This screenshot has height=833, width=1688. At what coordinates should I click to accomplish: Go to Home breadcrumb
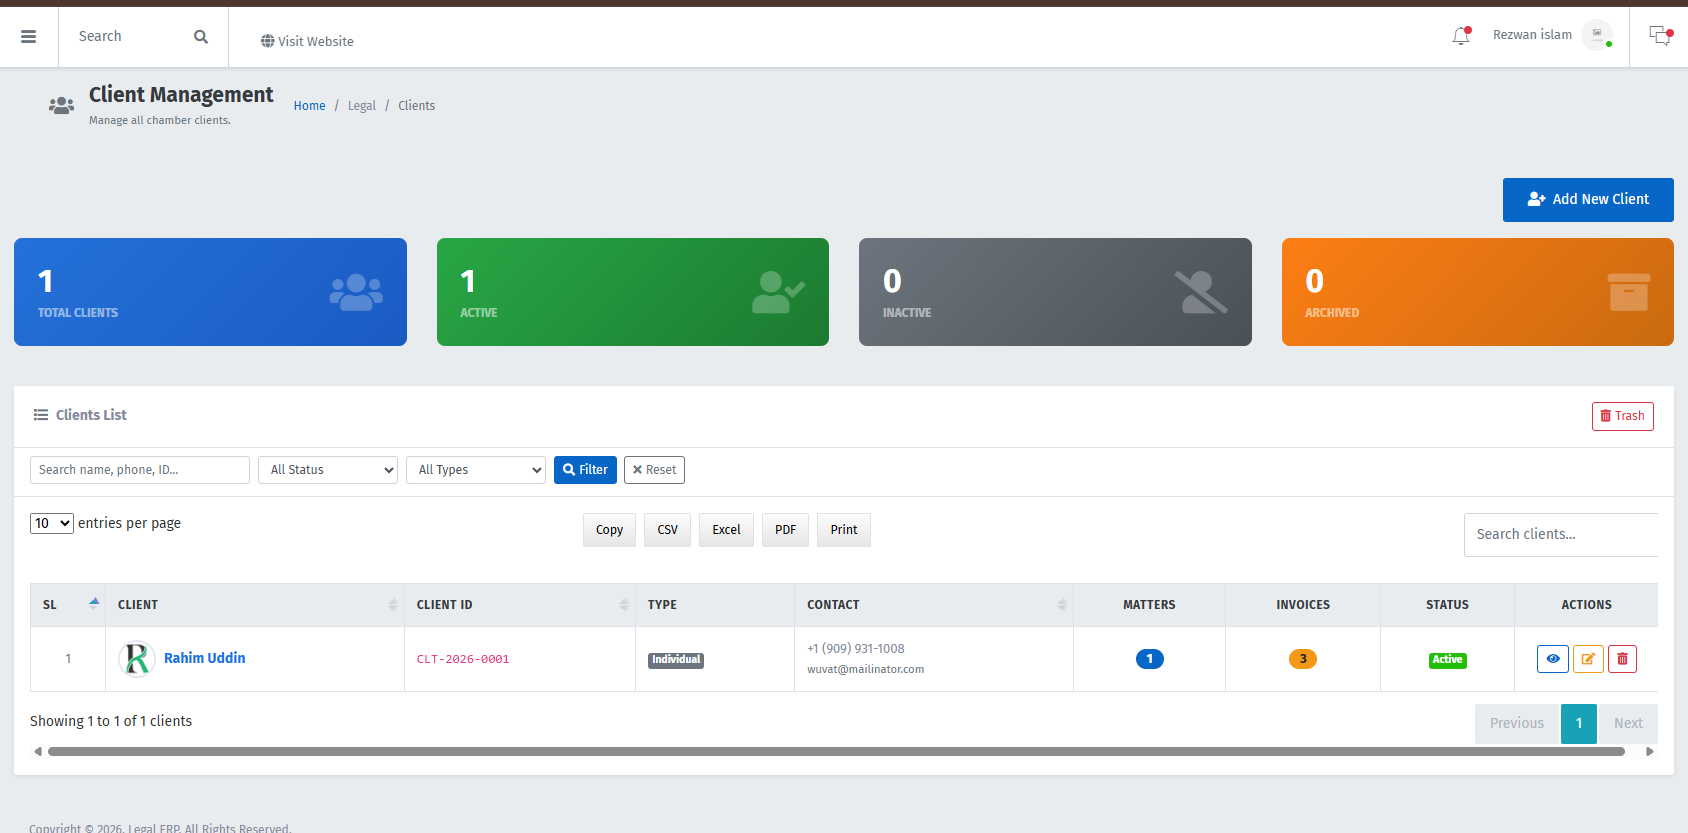coord(310,106)
